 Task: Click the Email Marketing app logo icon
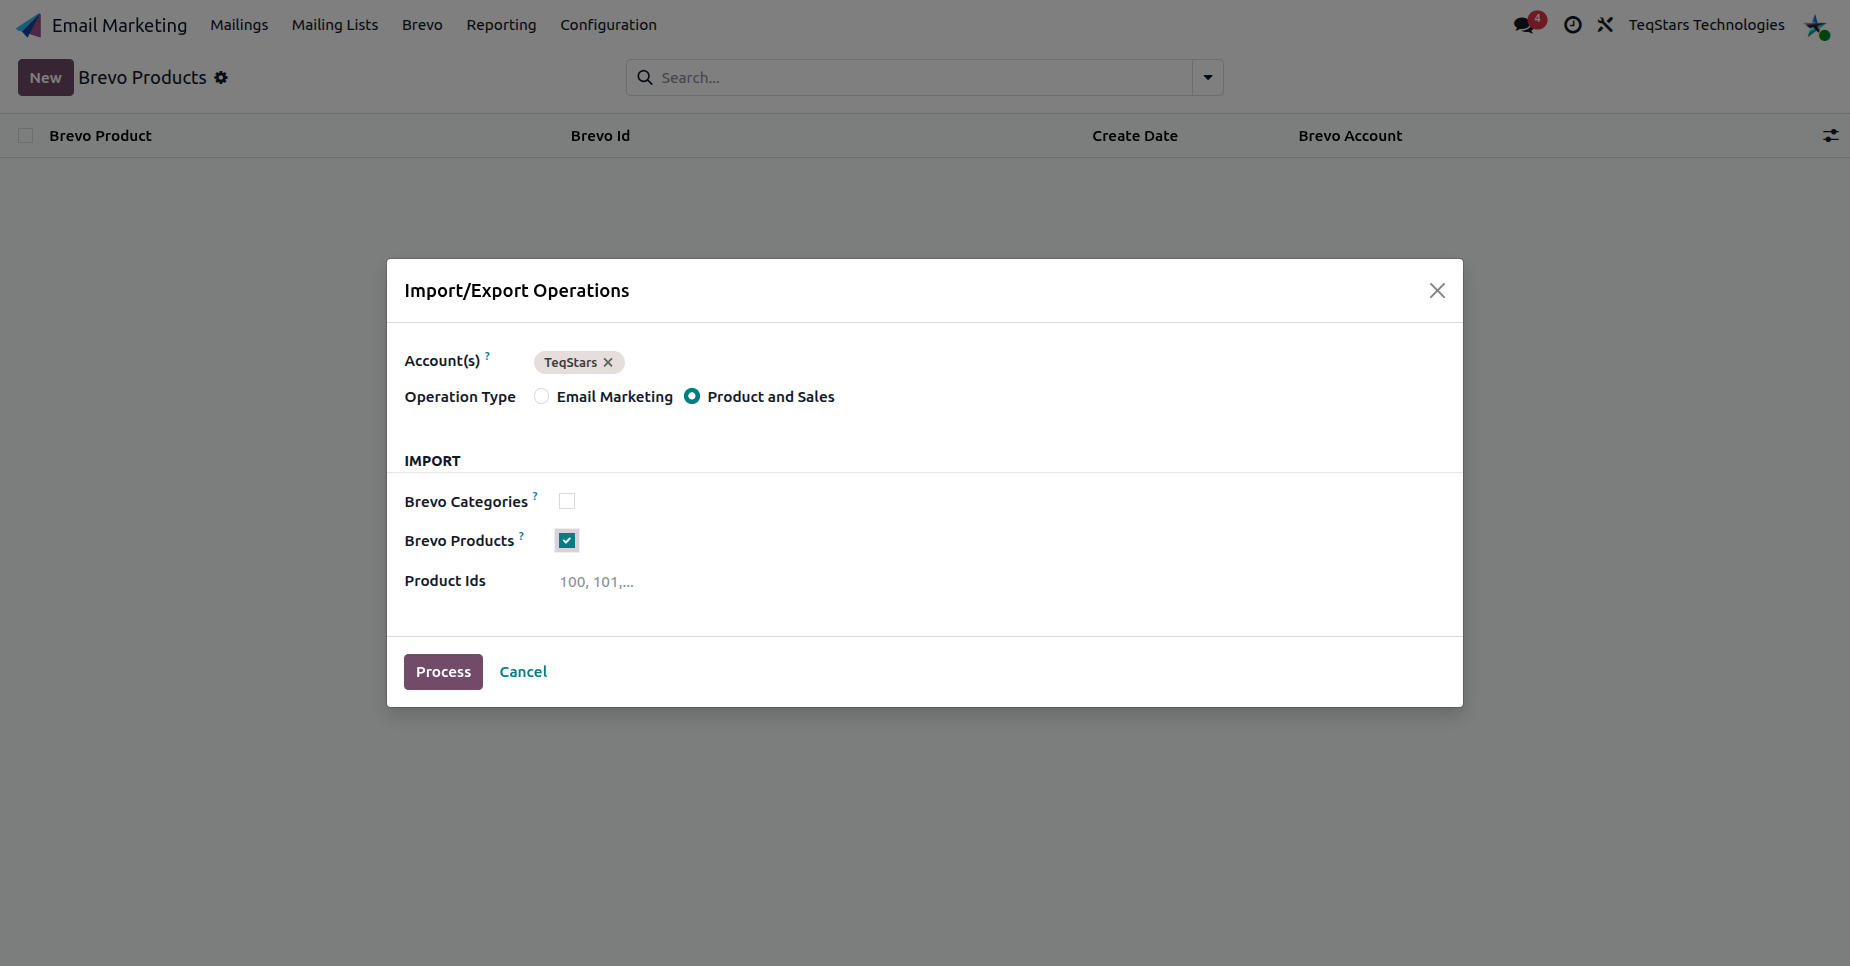click(29, 25)
